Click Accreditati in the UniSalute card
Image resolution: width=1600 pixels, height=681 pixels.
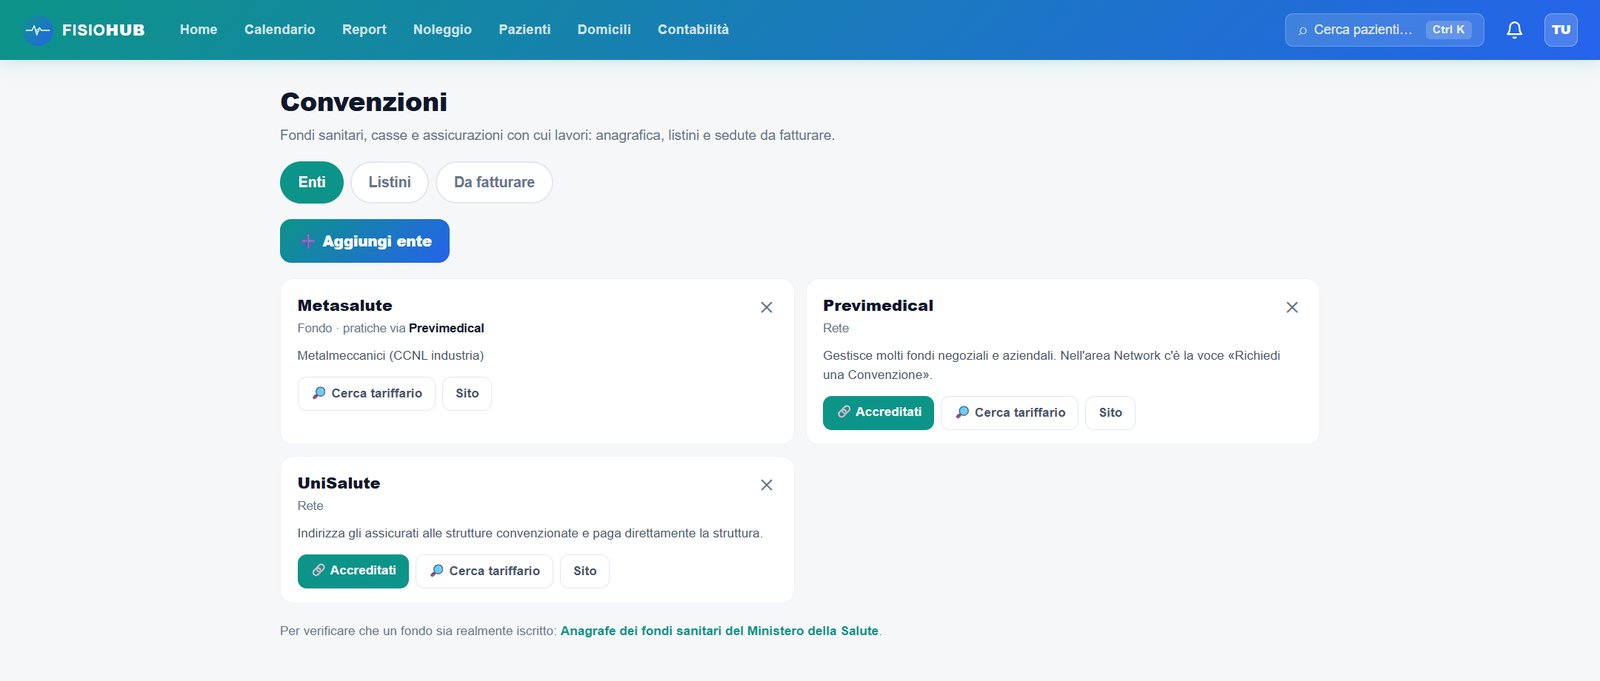353,571
